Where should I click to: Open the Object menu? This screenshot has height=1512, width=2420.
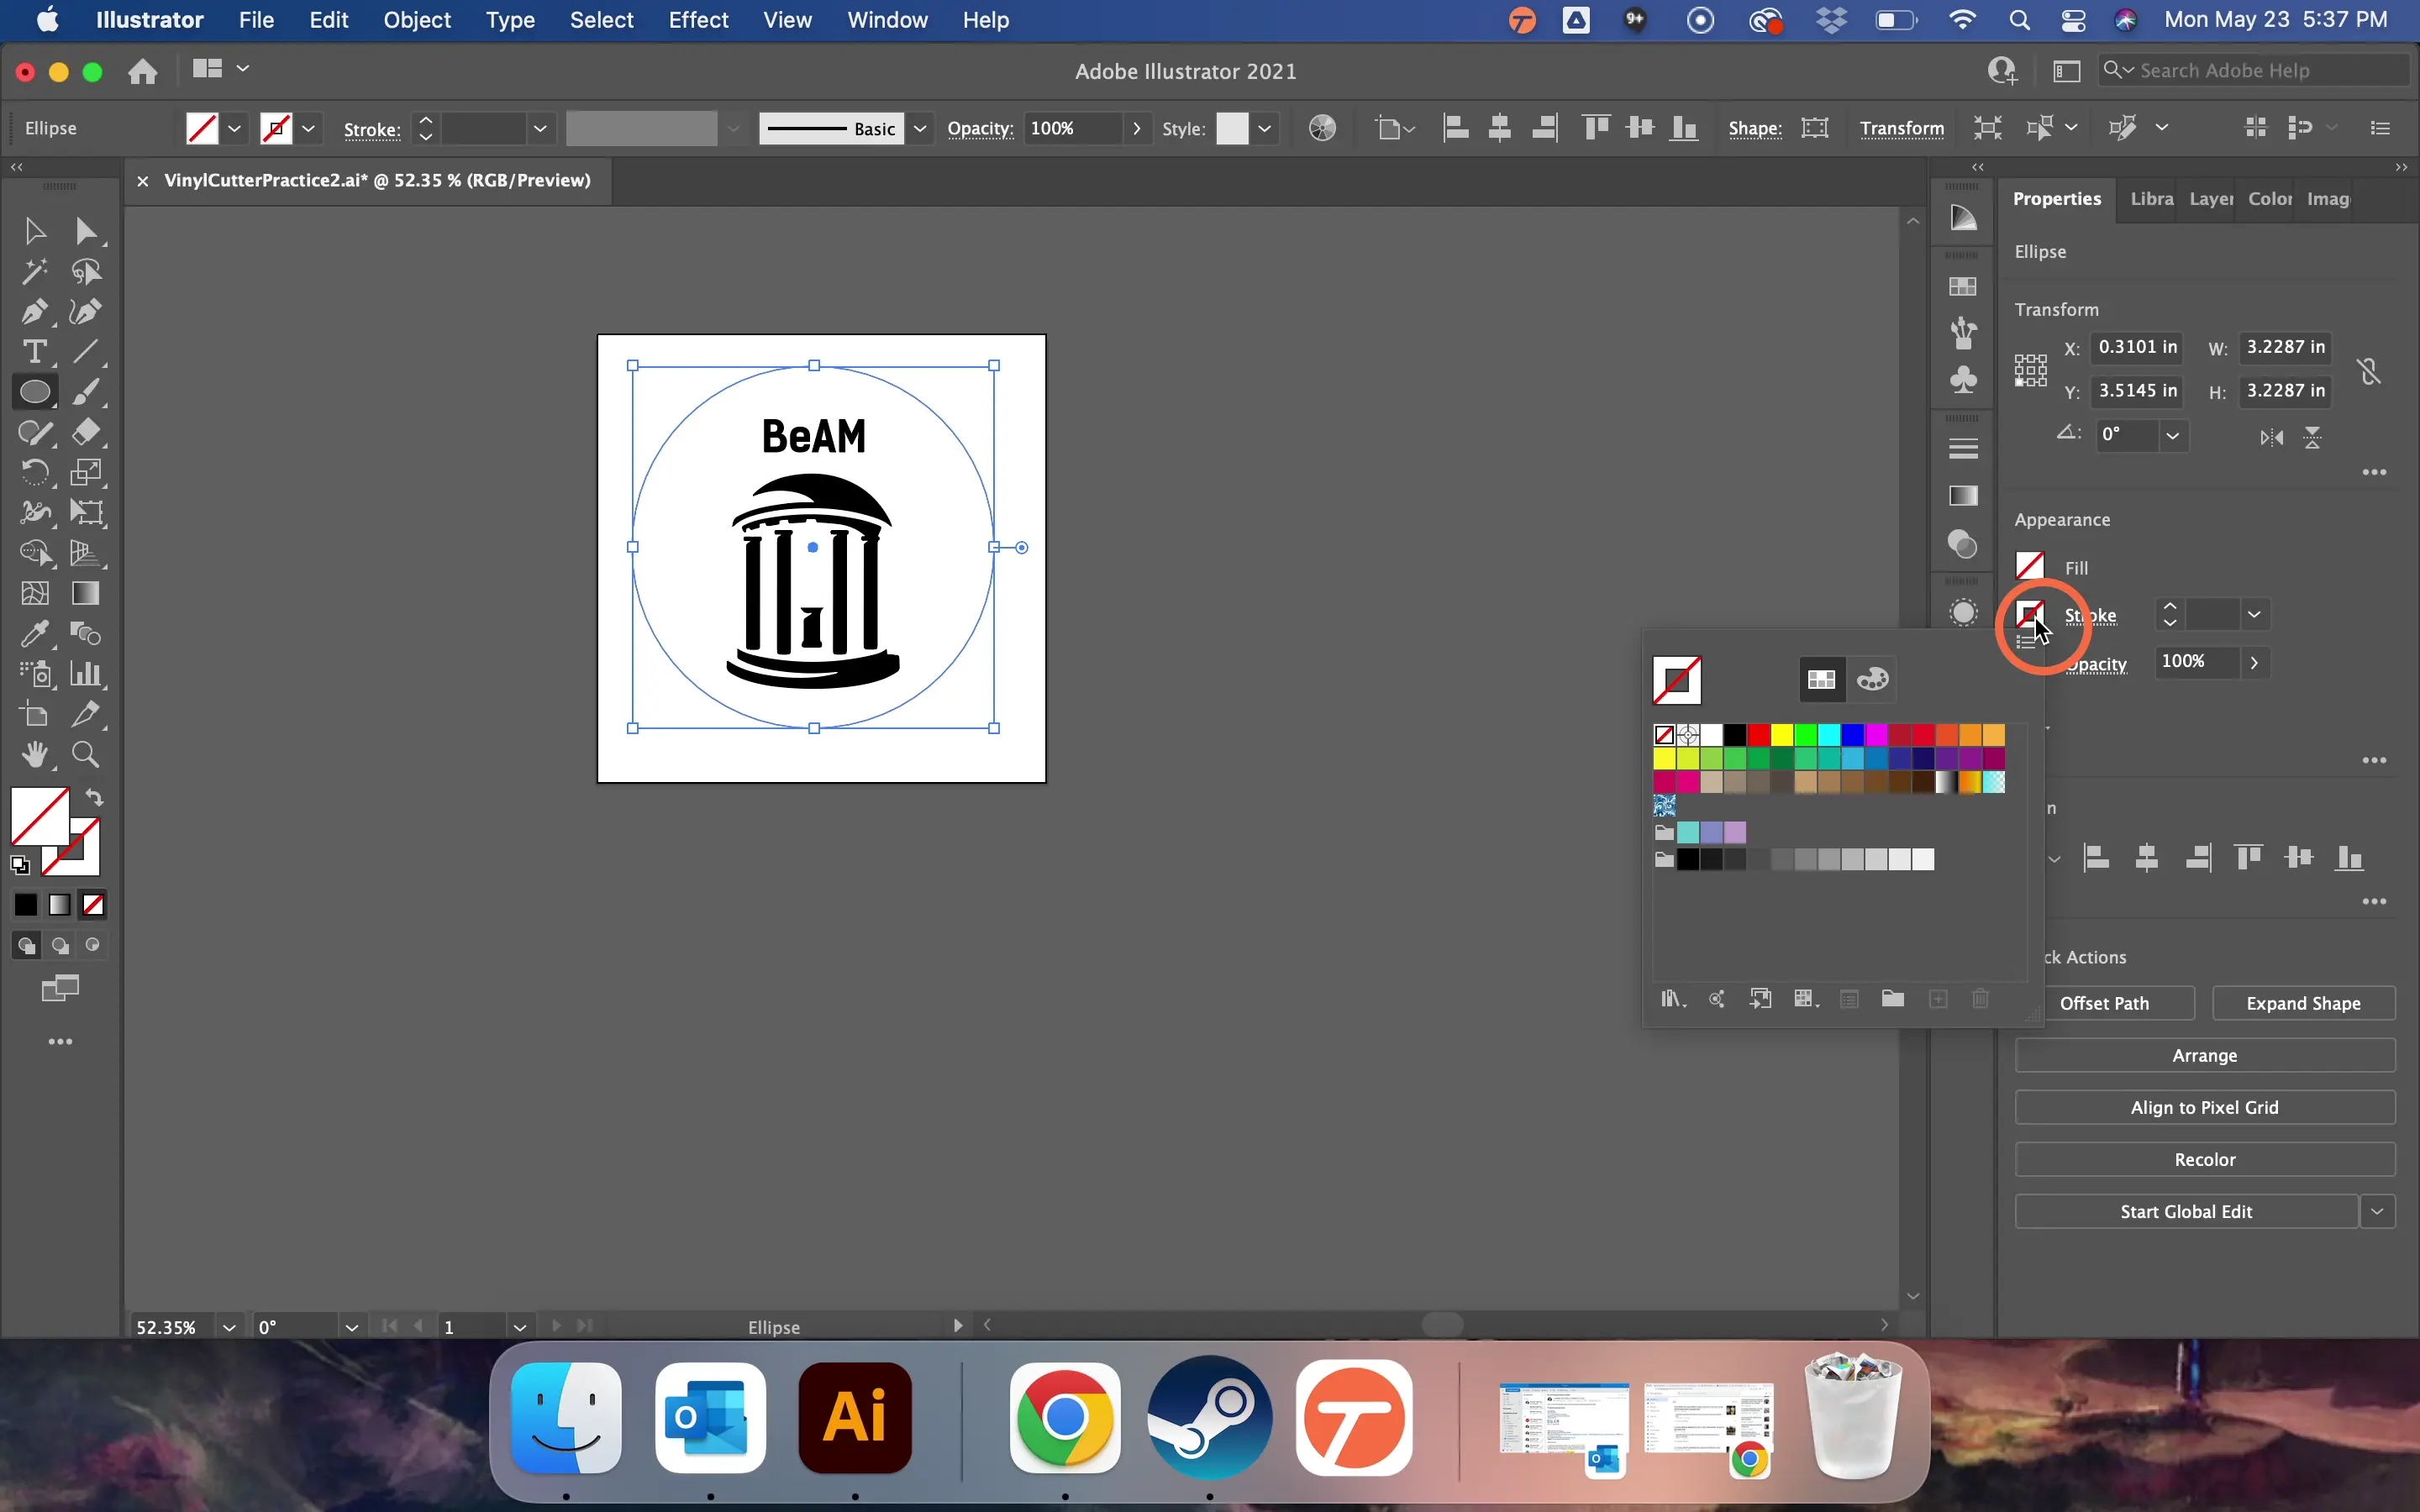417,20
